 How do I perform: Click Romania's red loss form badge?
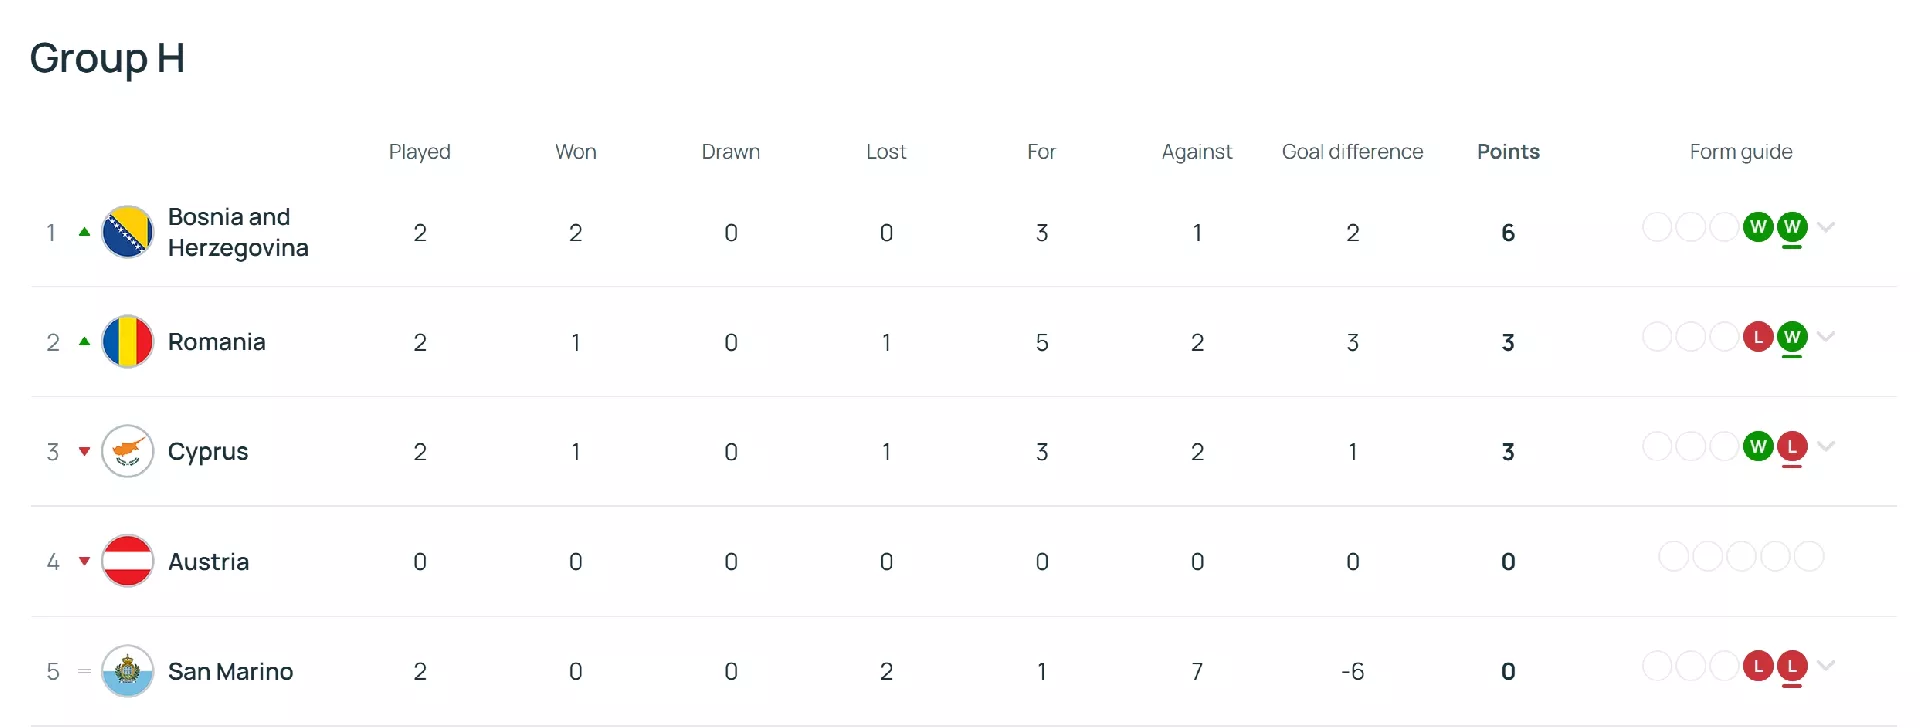coord(1758,337)
